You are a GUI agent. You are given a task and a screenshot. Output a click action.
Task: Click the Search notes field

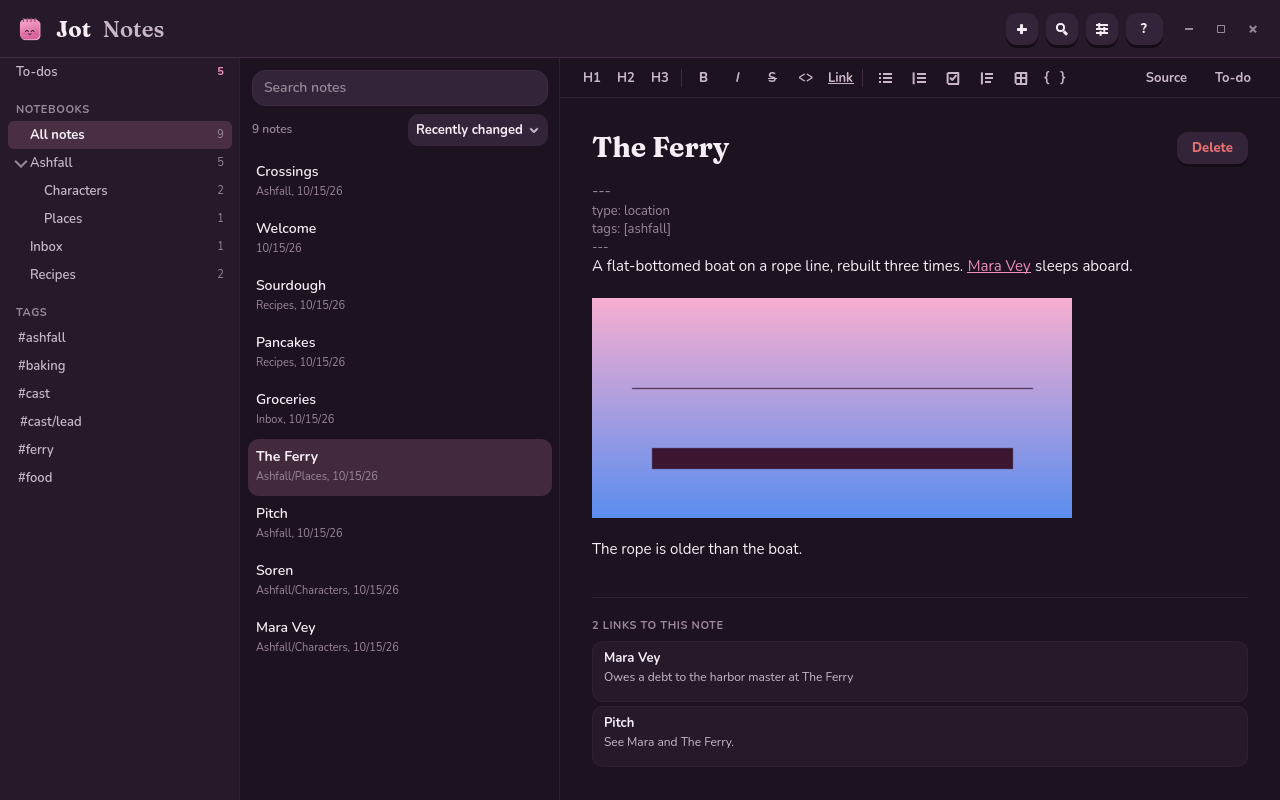point(399,87)
